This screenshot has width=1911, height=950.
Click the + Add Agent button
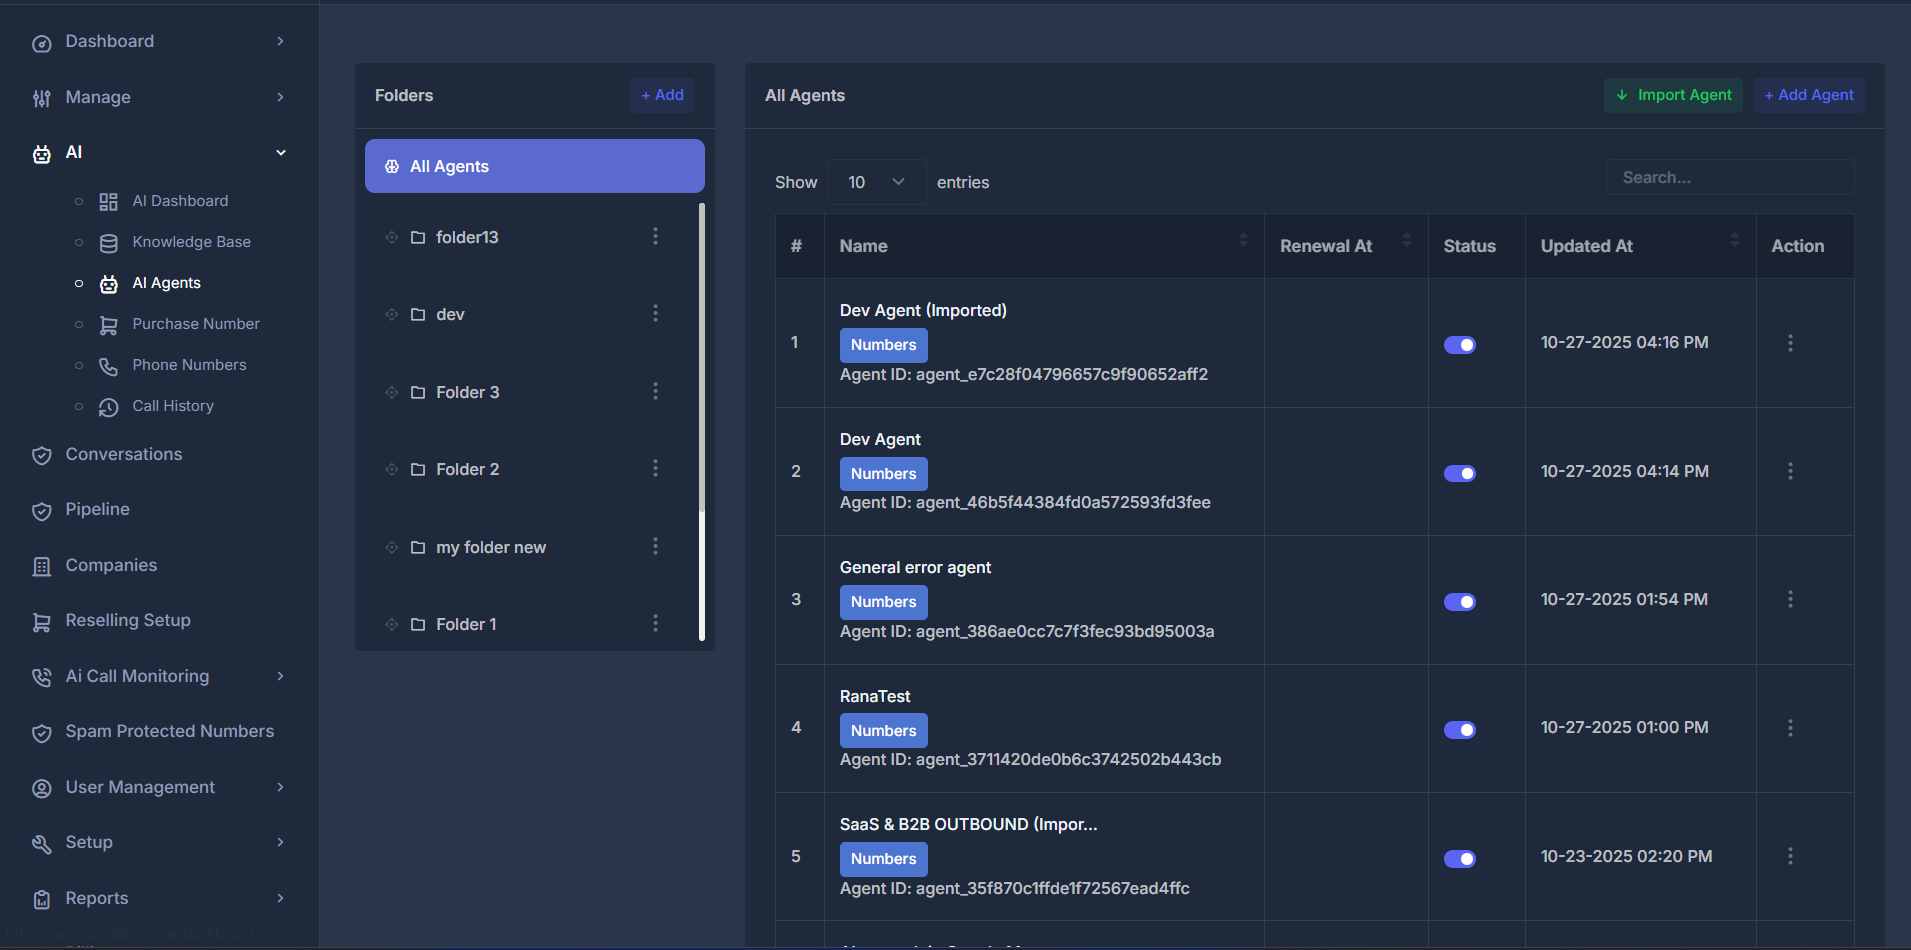point(1808,95)
